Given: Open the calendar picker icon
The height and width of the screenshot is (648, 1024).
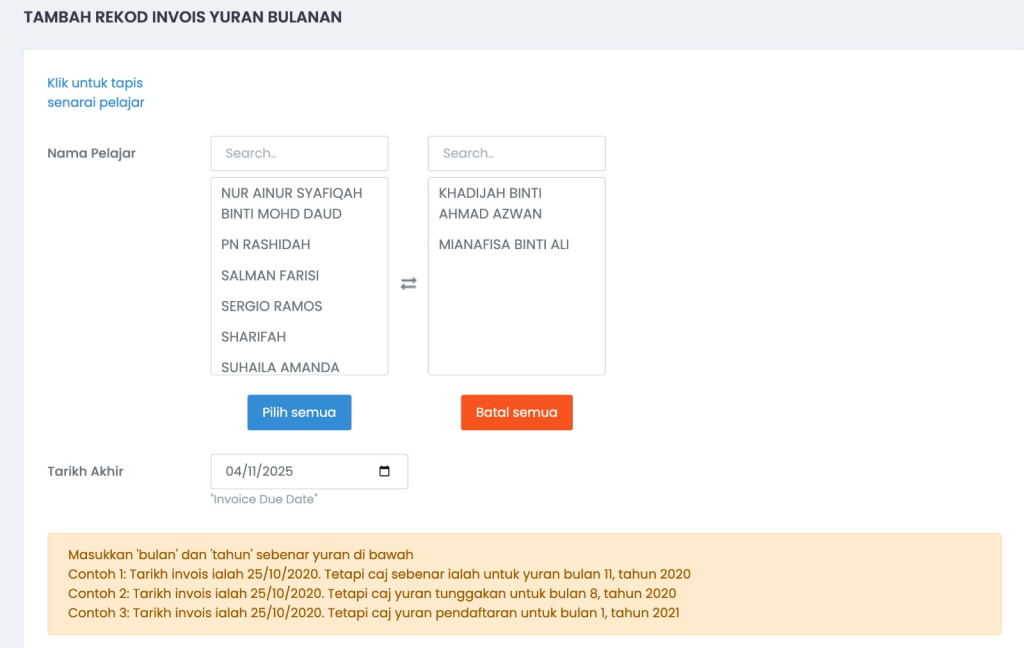Looking at the screenshot, I should [385, 472].
